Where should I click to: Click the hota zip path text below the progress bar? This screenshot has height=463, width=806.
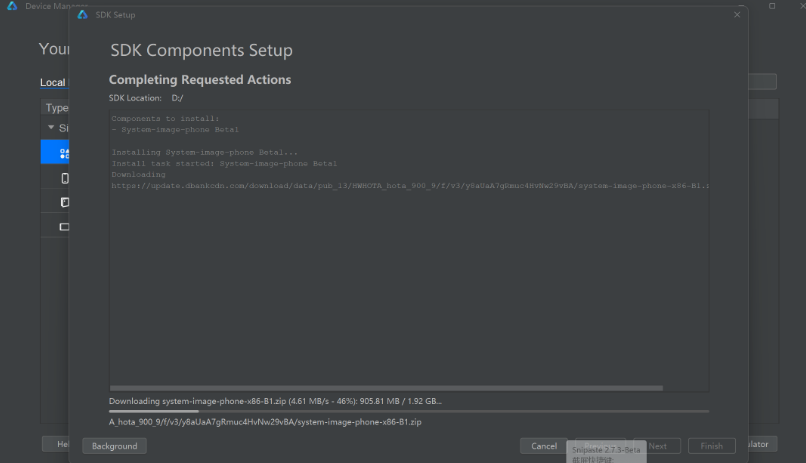[x=265, y=422]
